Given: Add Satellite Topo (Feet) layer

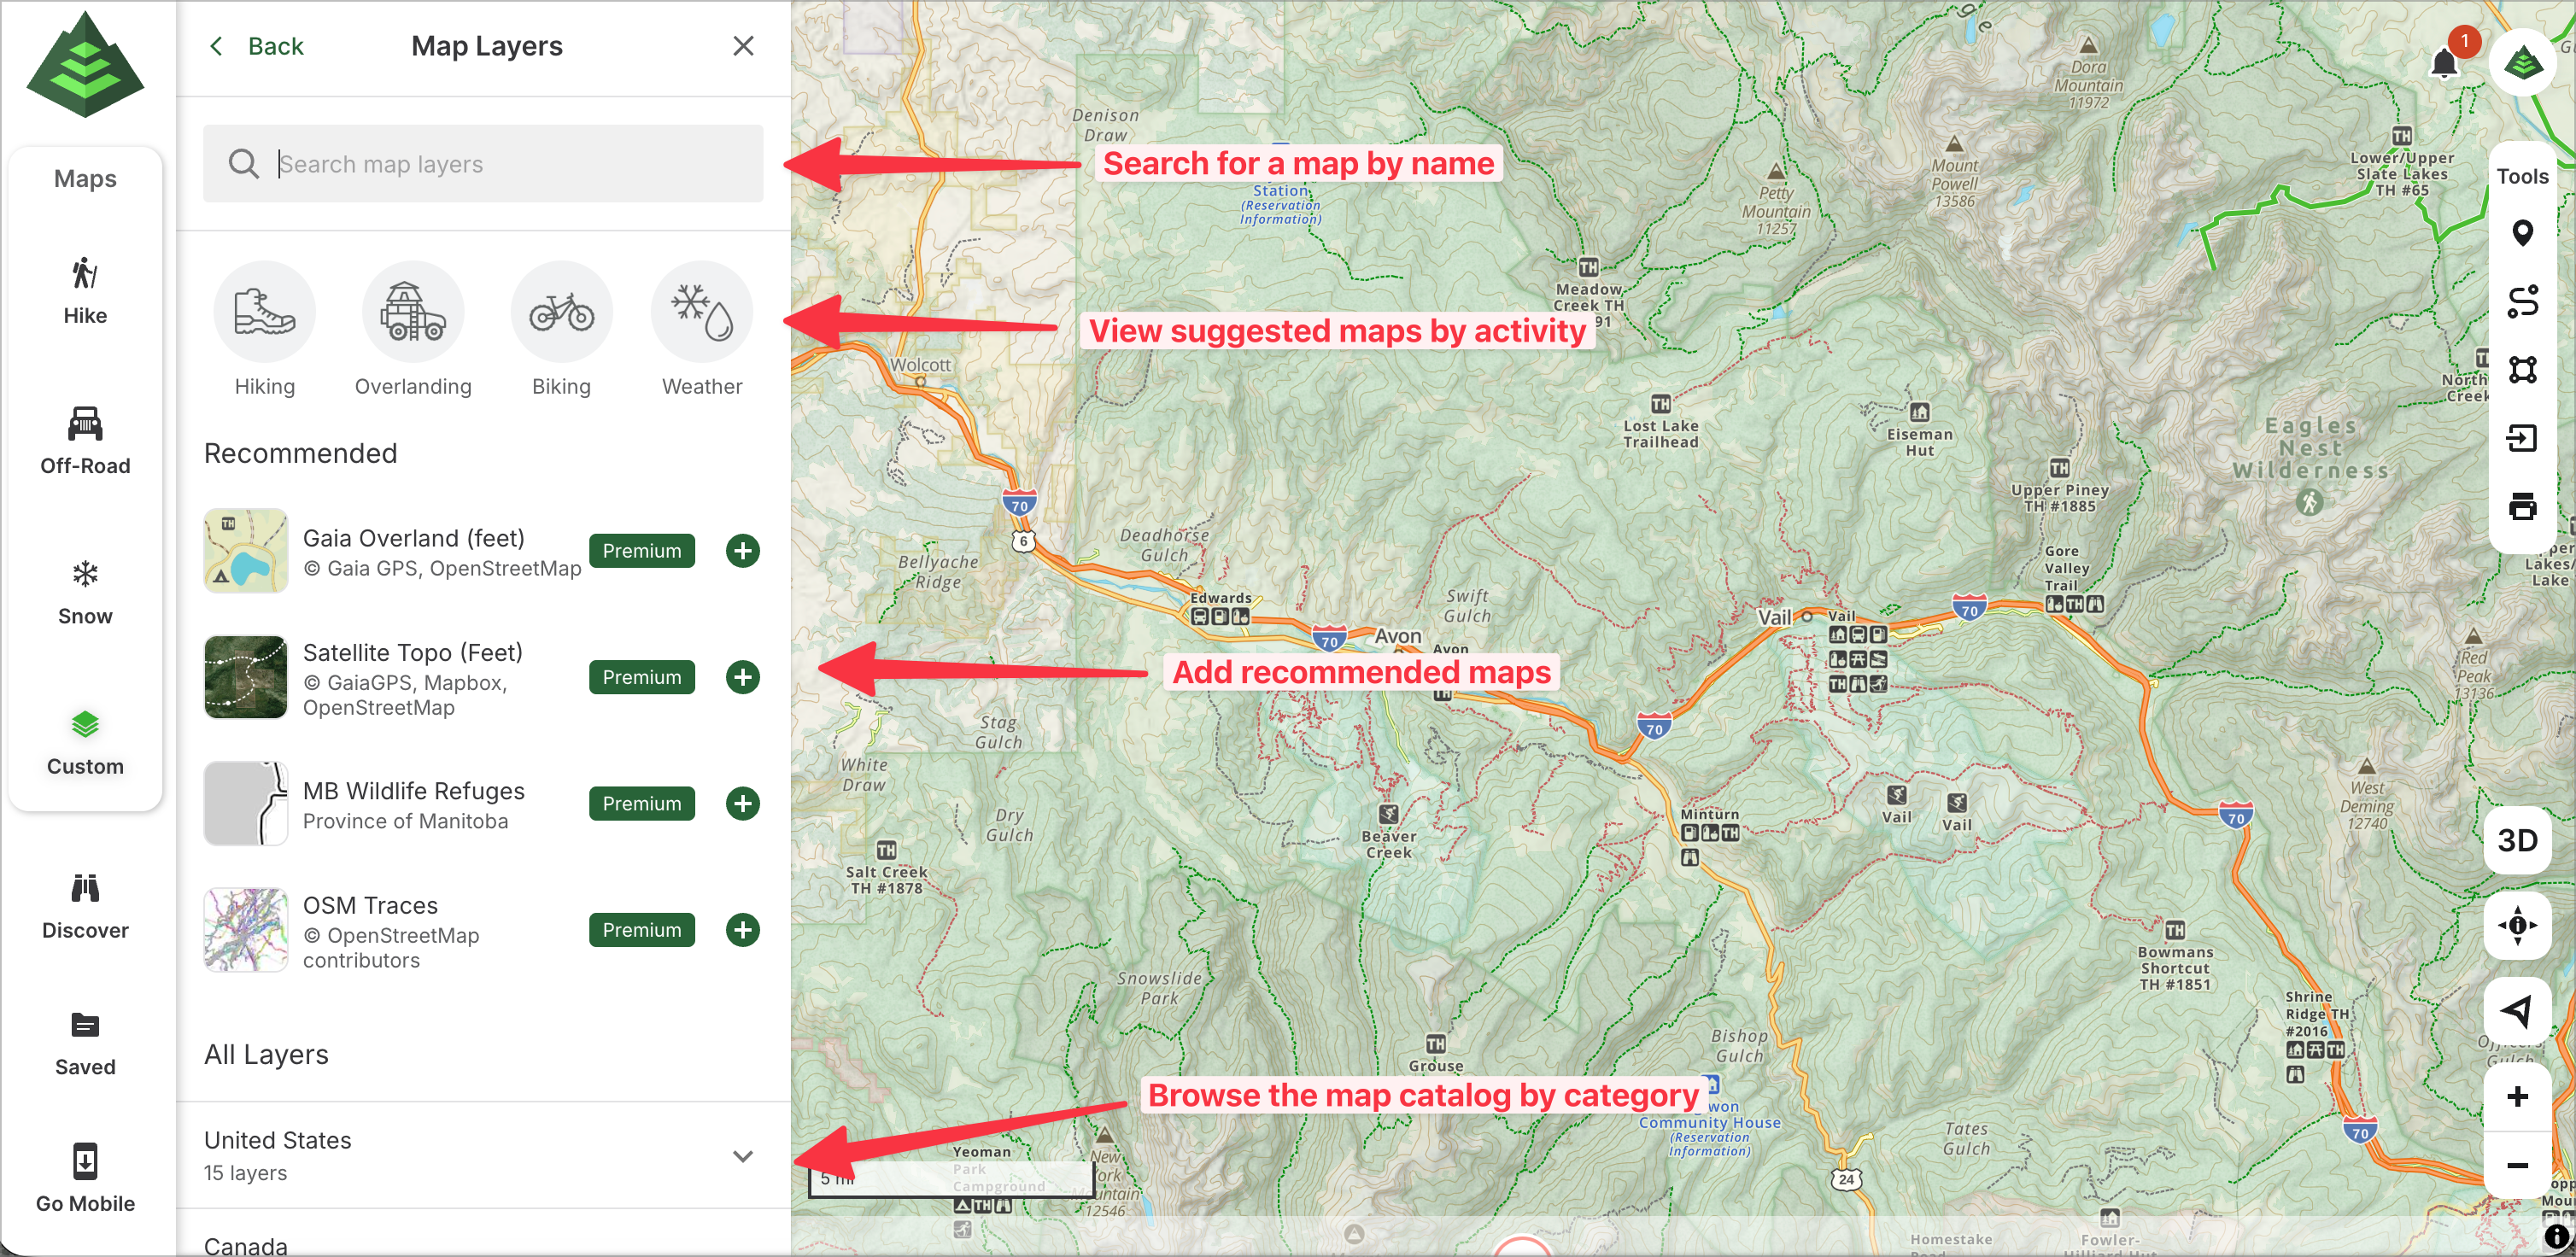Looking at the screenshot, I should [x=742, y=677].
